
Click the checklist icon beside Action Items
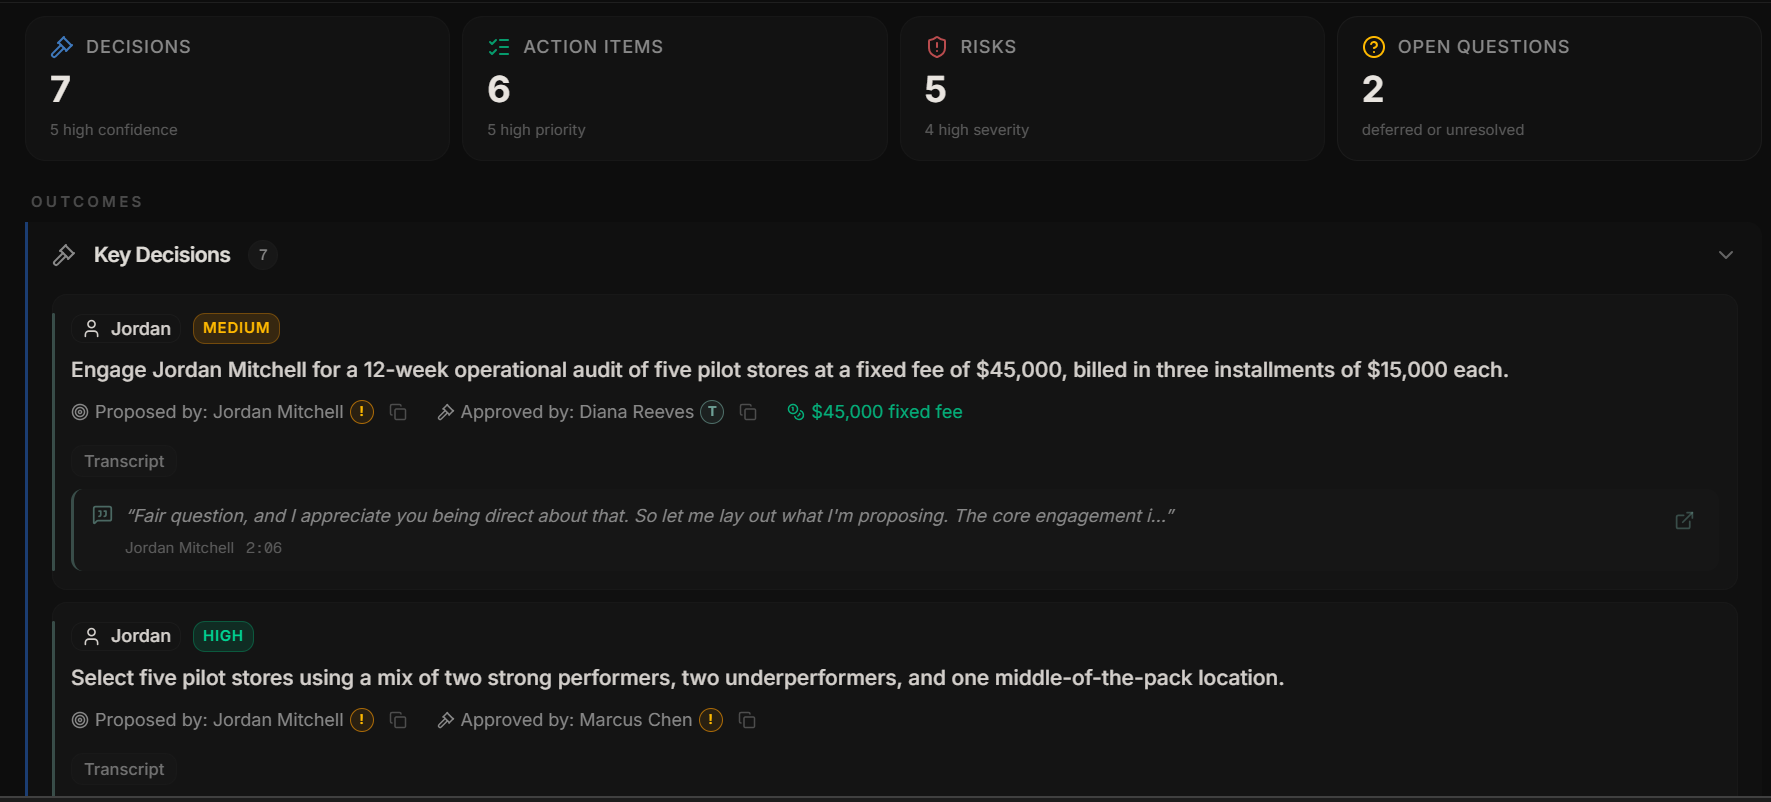[x=499, y=47]
